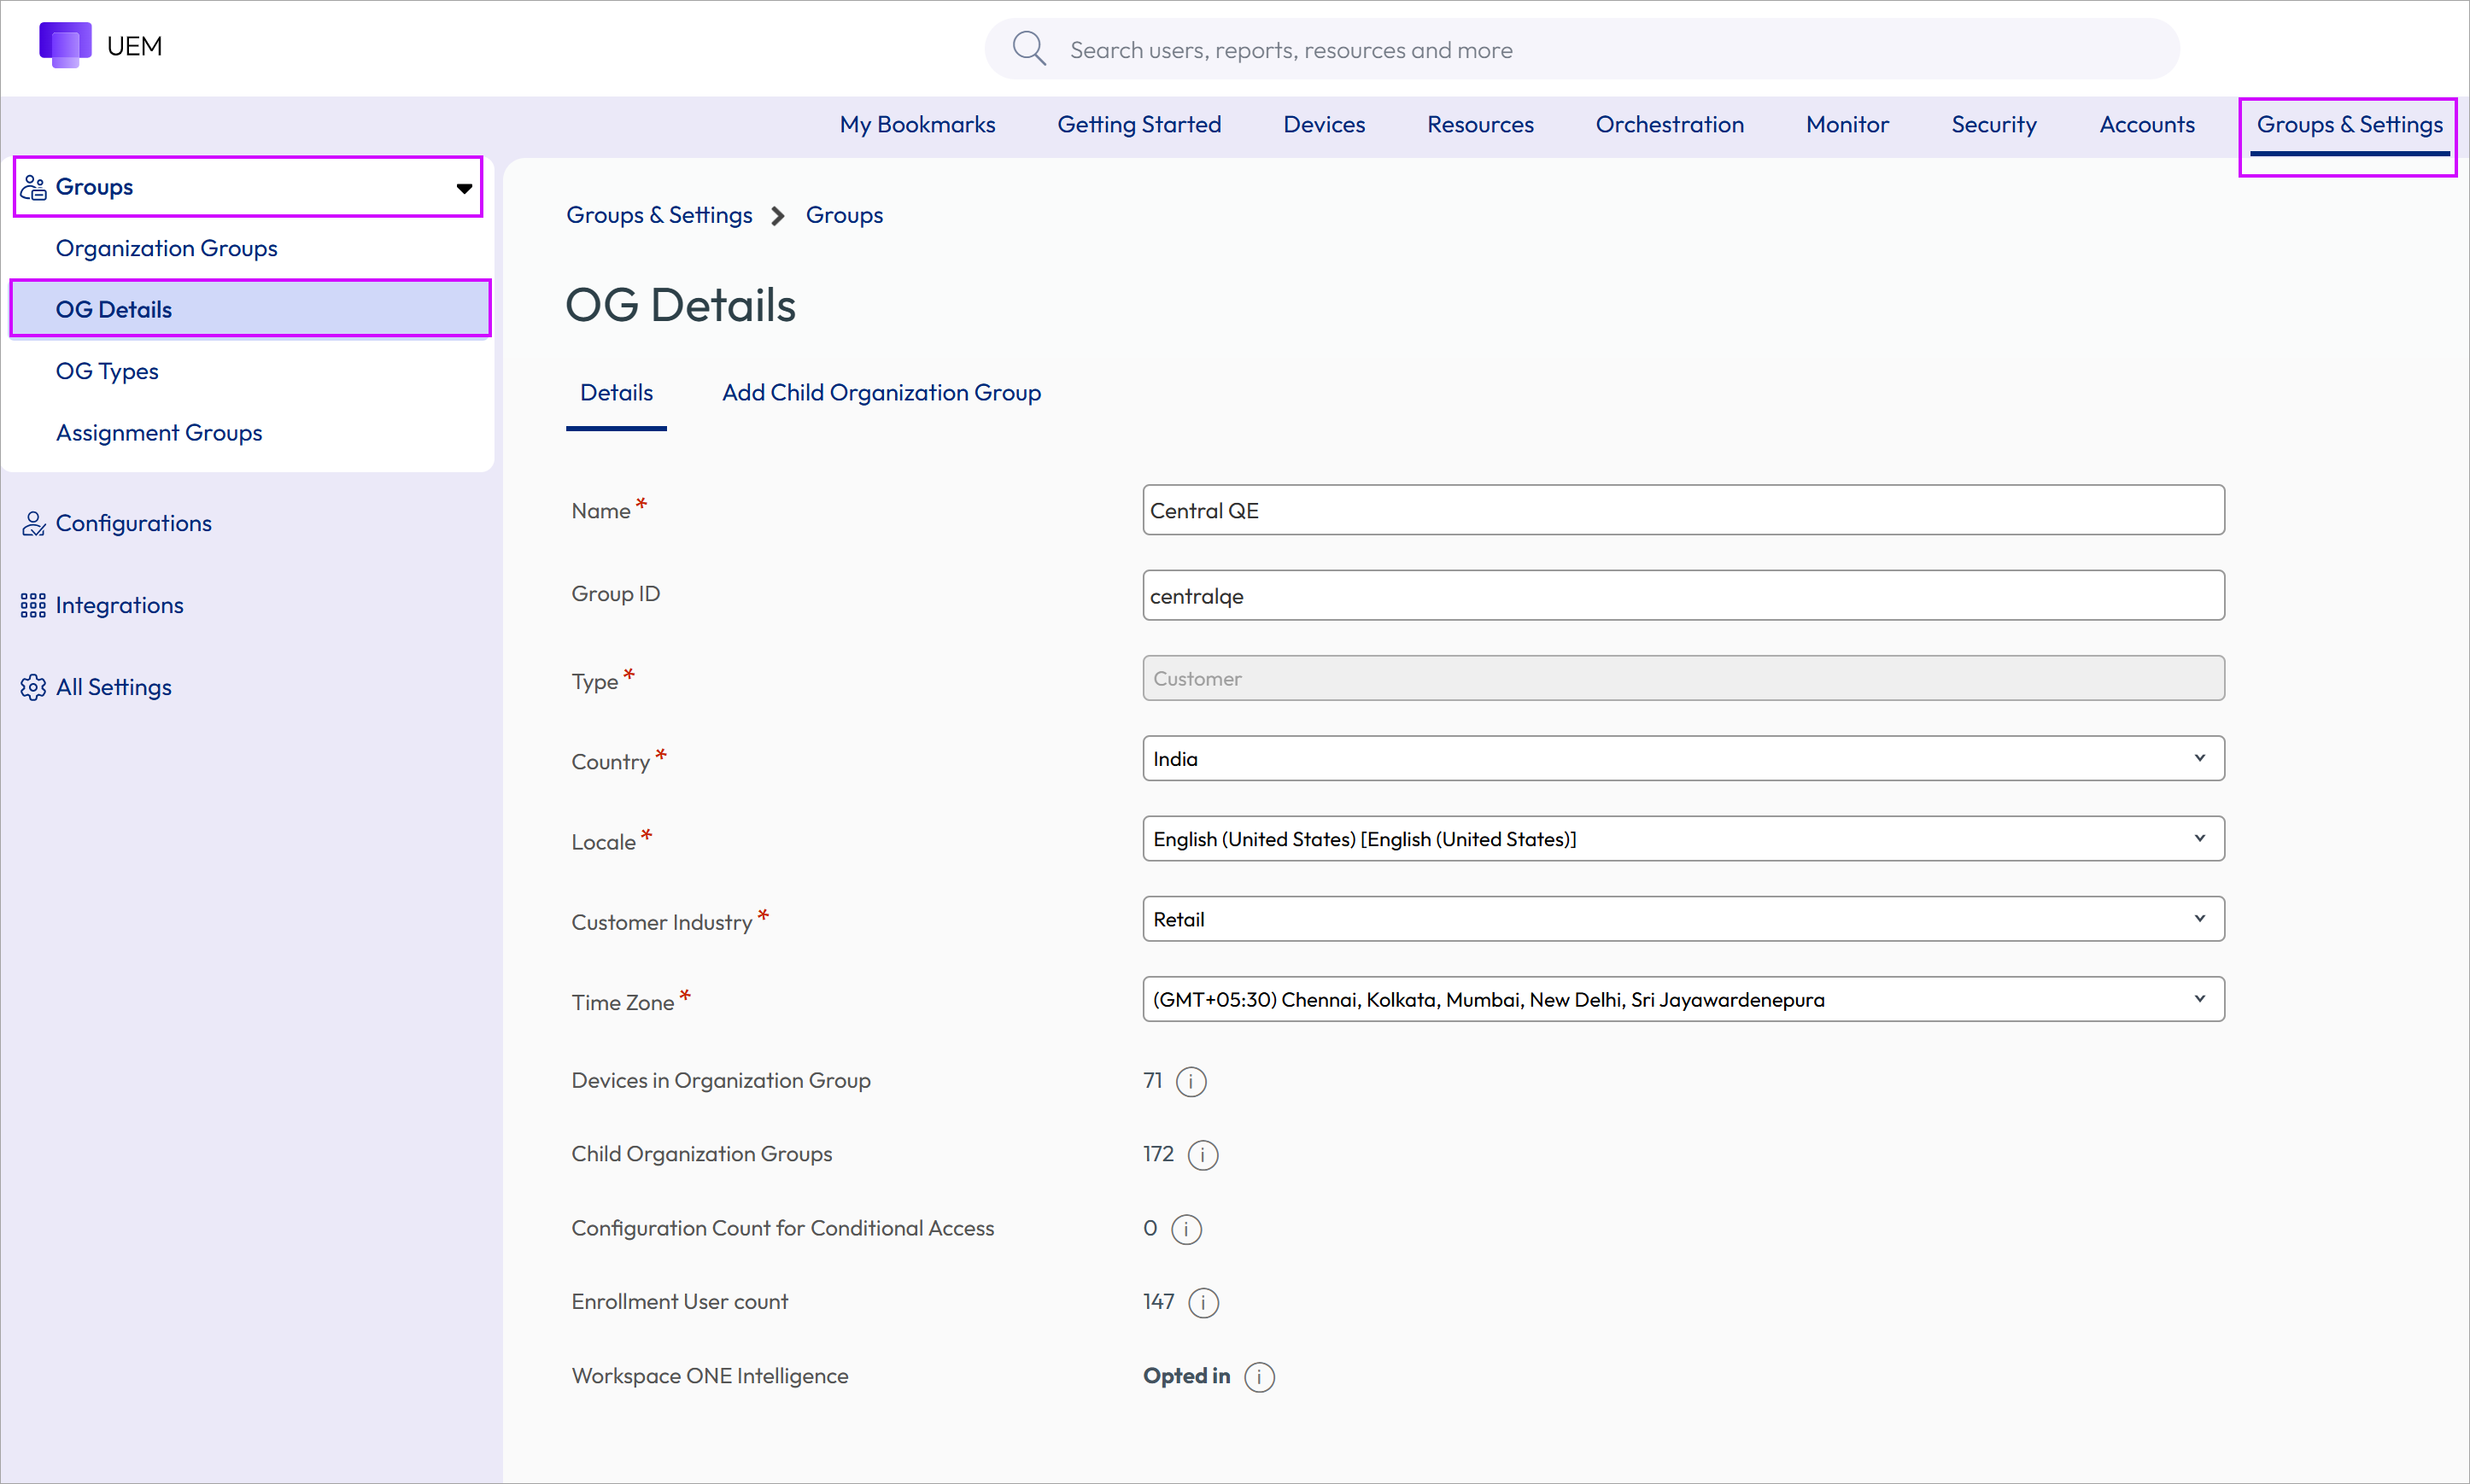Click the value 172 for child groups
The height and width of the screenshot is (1484, 2470).
[x=1158, y=1154]
